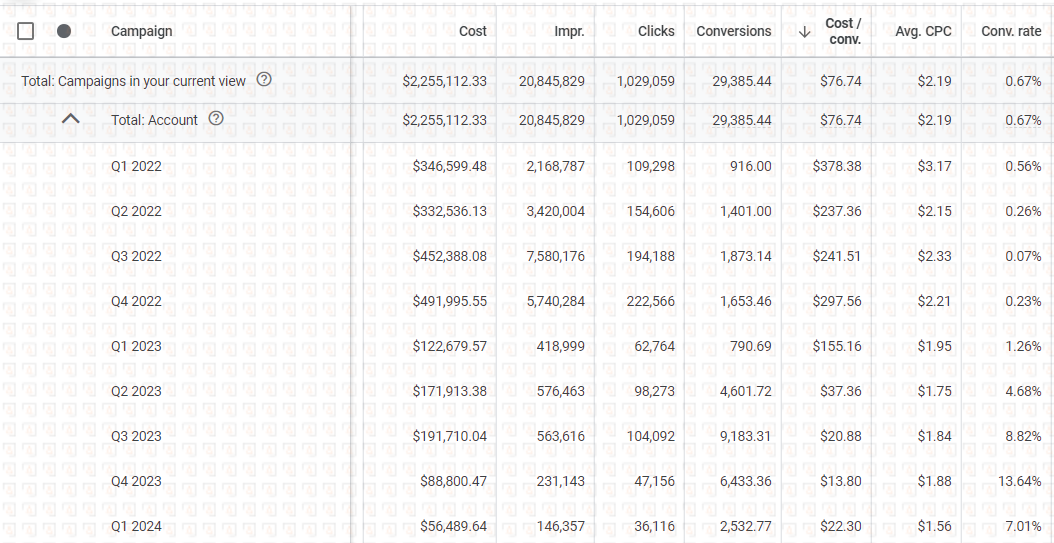Sort by the Conversions column header

click(733, 31)
